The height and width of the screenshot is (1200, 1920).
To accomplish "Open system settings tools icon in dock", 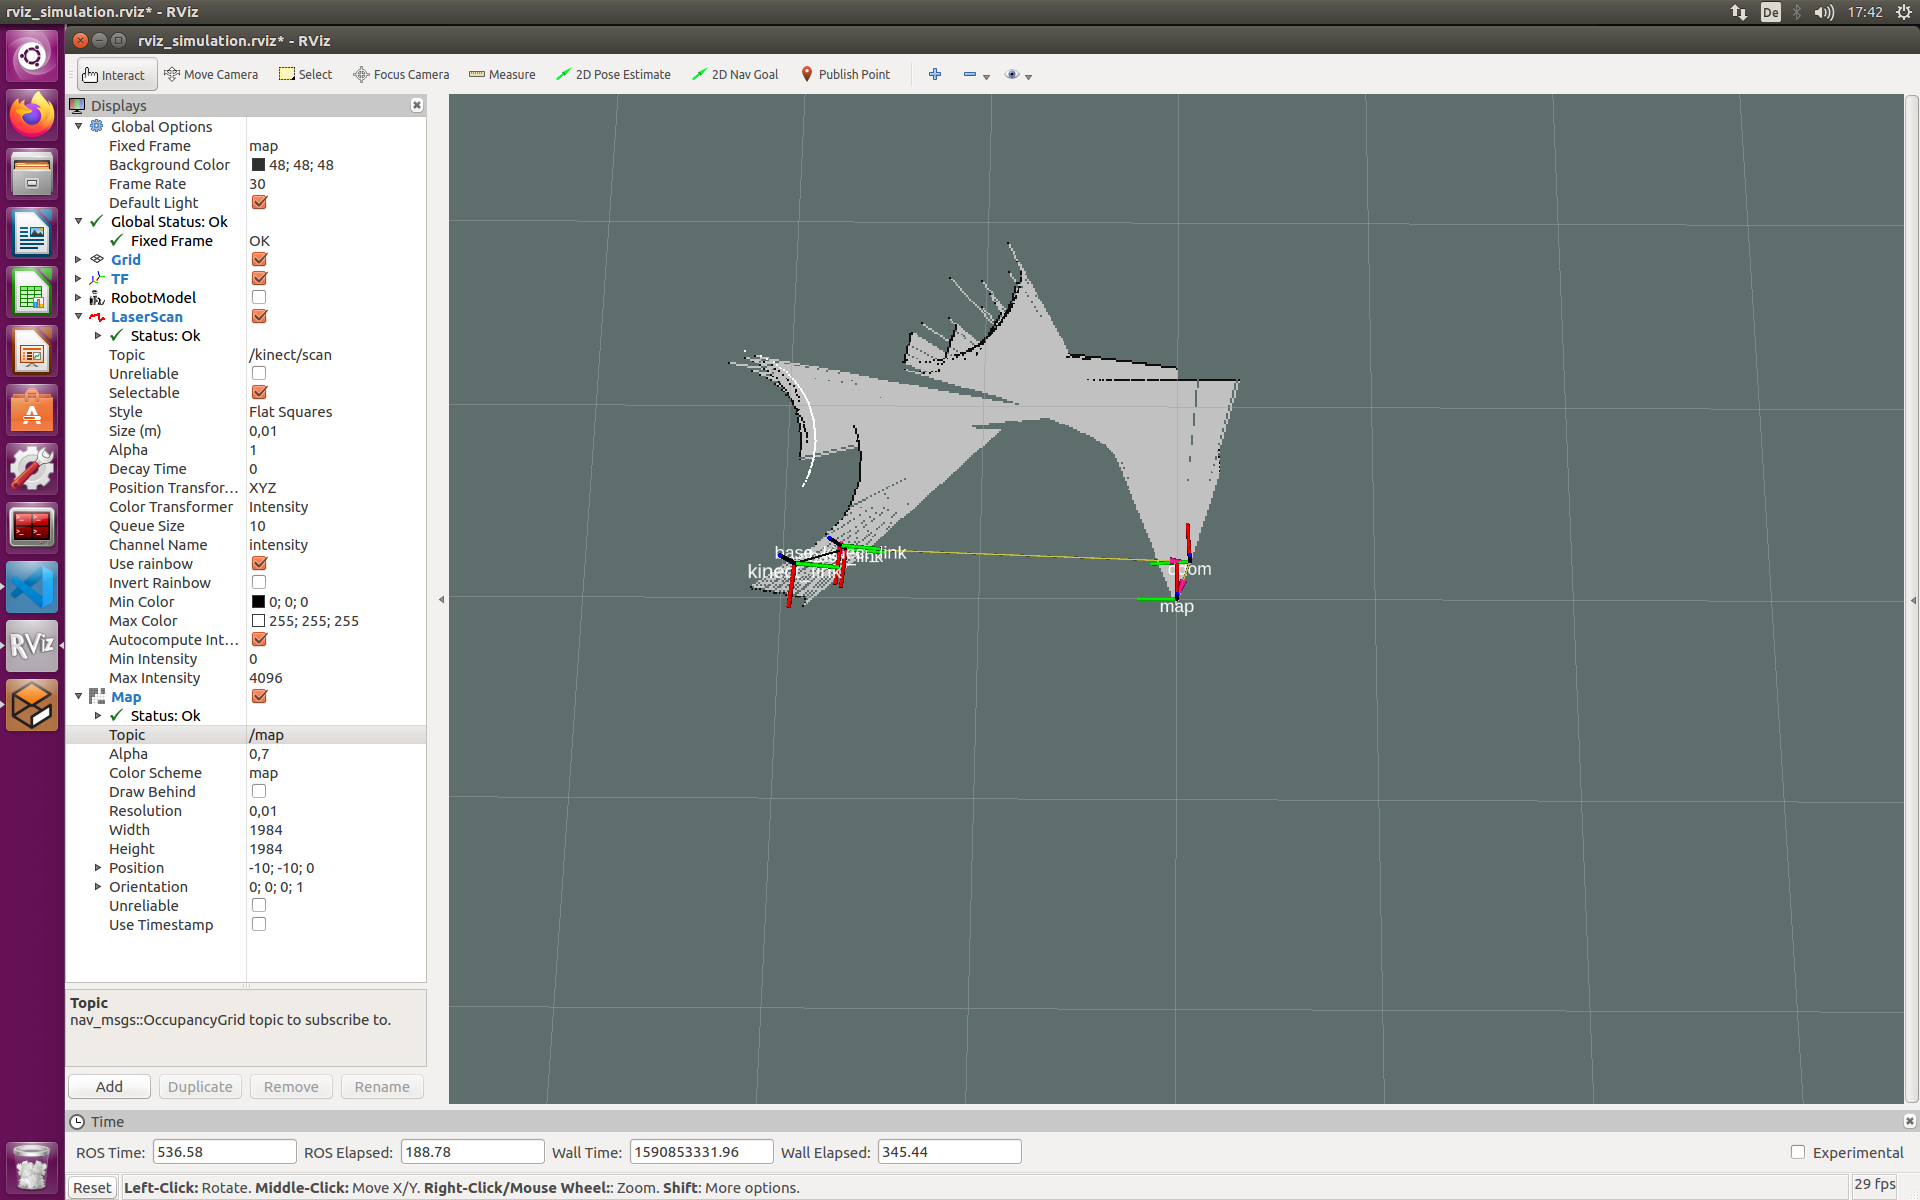I will [x=32, y=468].
